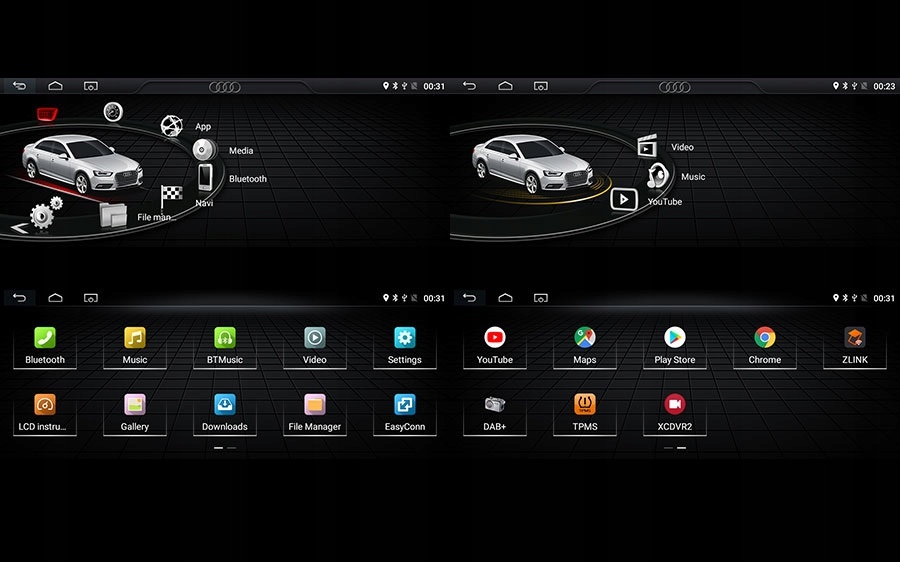Open the Bluetooth phone icon in car menu
Image resolution: width=900 pixels, height=562 pixels.
(205, 177)
